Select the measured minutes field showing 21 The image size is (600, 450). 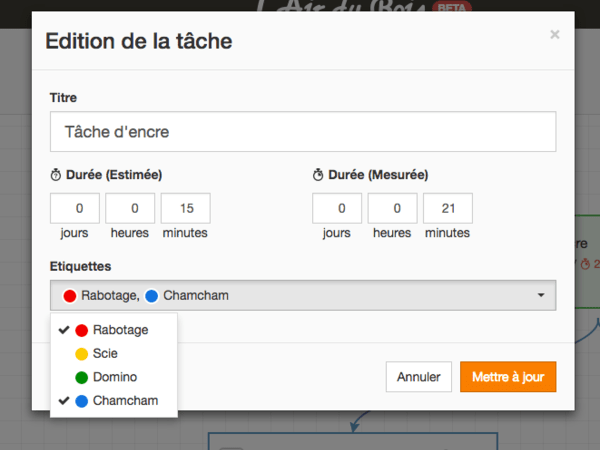click(x=447, y=208)
